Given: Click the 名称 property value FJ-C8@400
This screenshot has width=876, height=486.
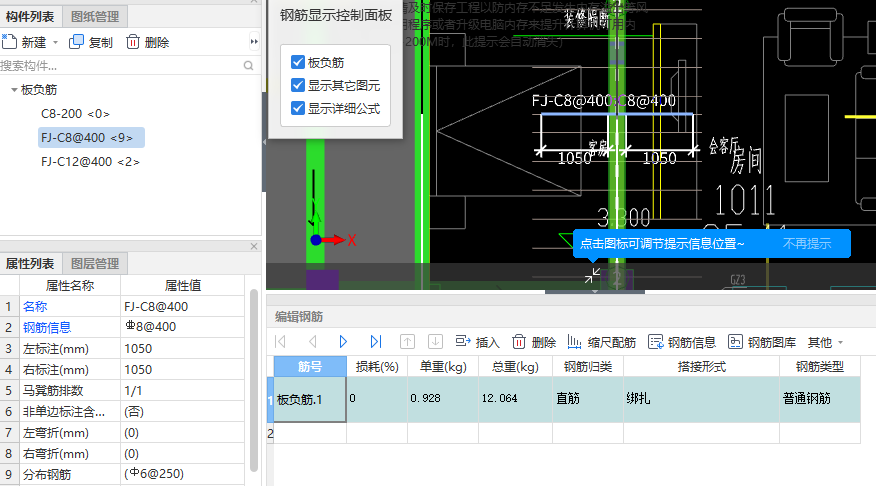Looking at the screenshot, I should click(183, 307).
